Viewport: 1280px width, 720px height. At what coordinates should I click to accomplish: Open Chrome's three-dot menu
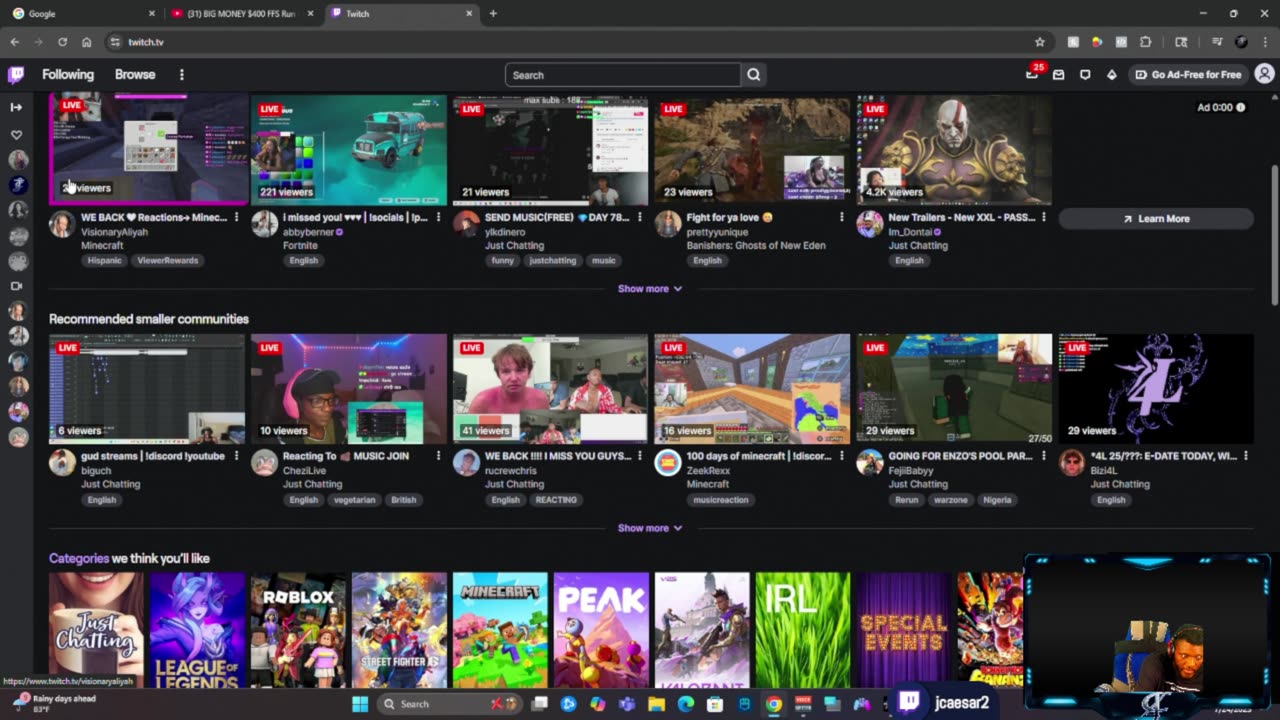click(1264, 42)
